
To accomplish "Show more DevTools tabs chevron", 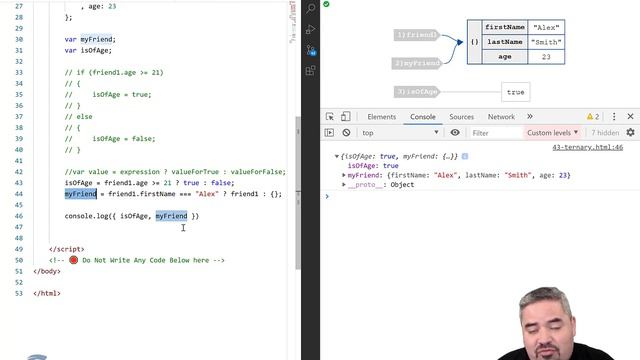I will coord(530,117).
